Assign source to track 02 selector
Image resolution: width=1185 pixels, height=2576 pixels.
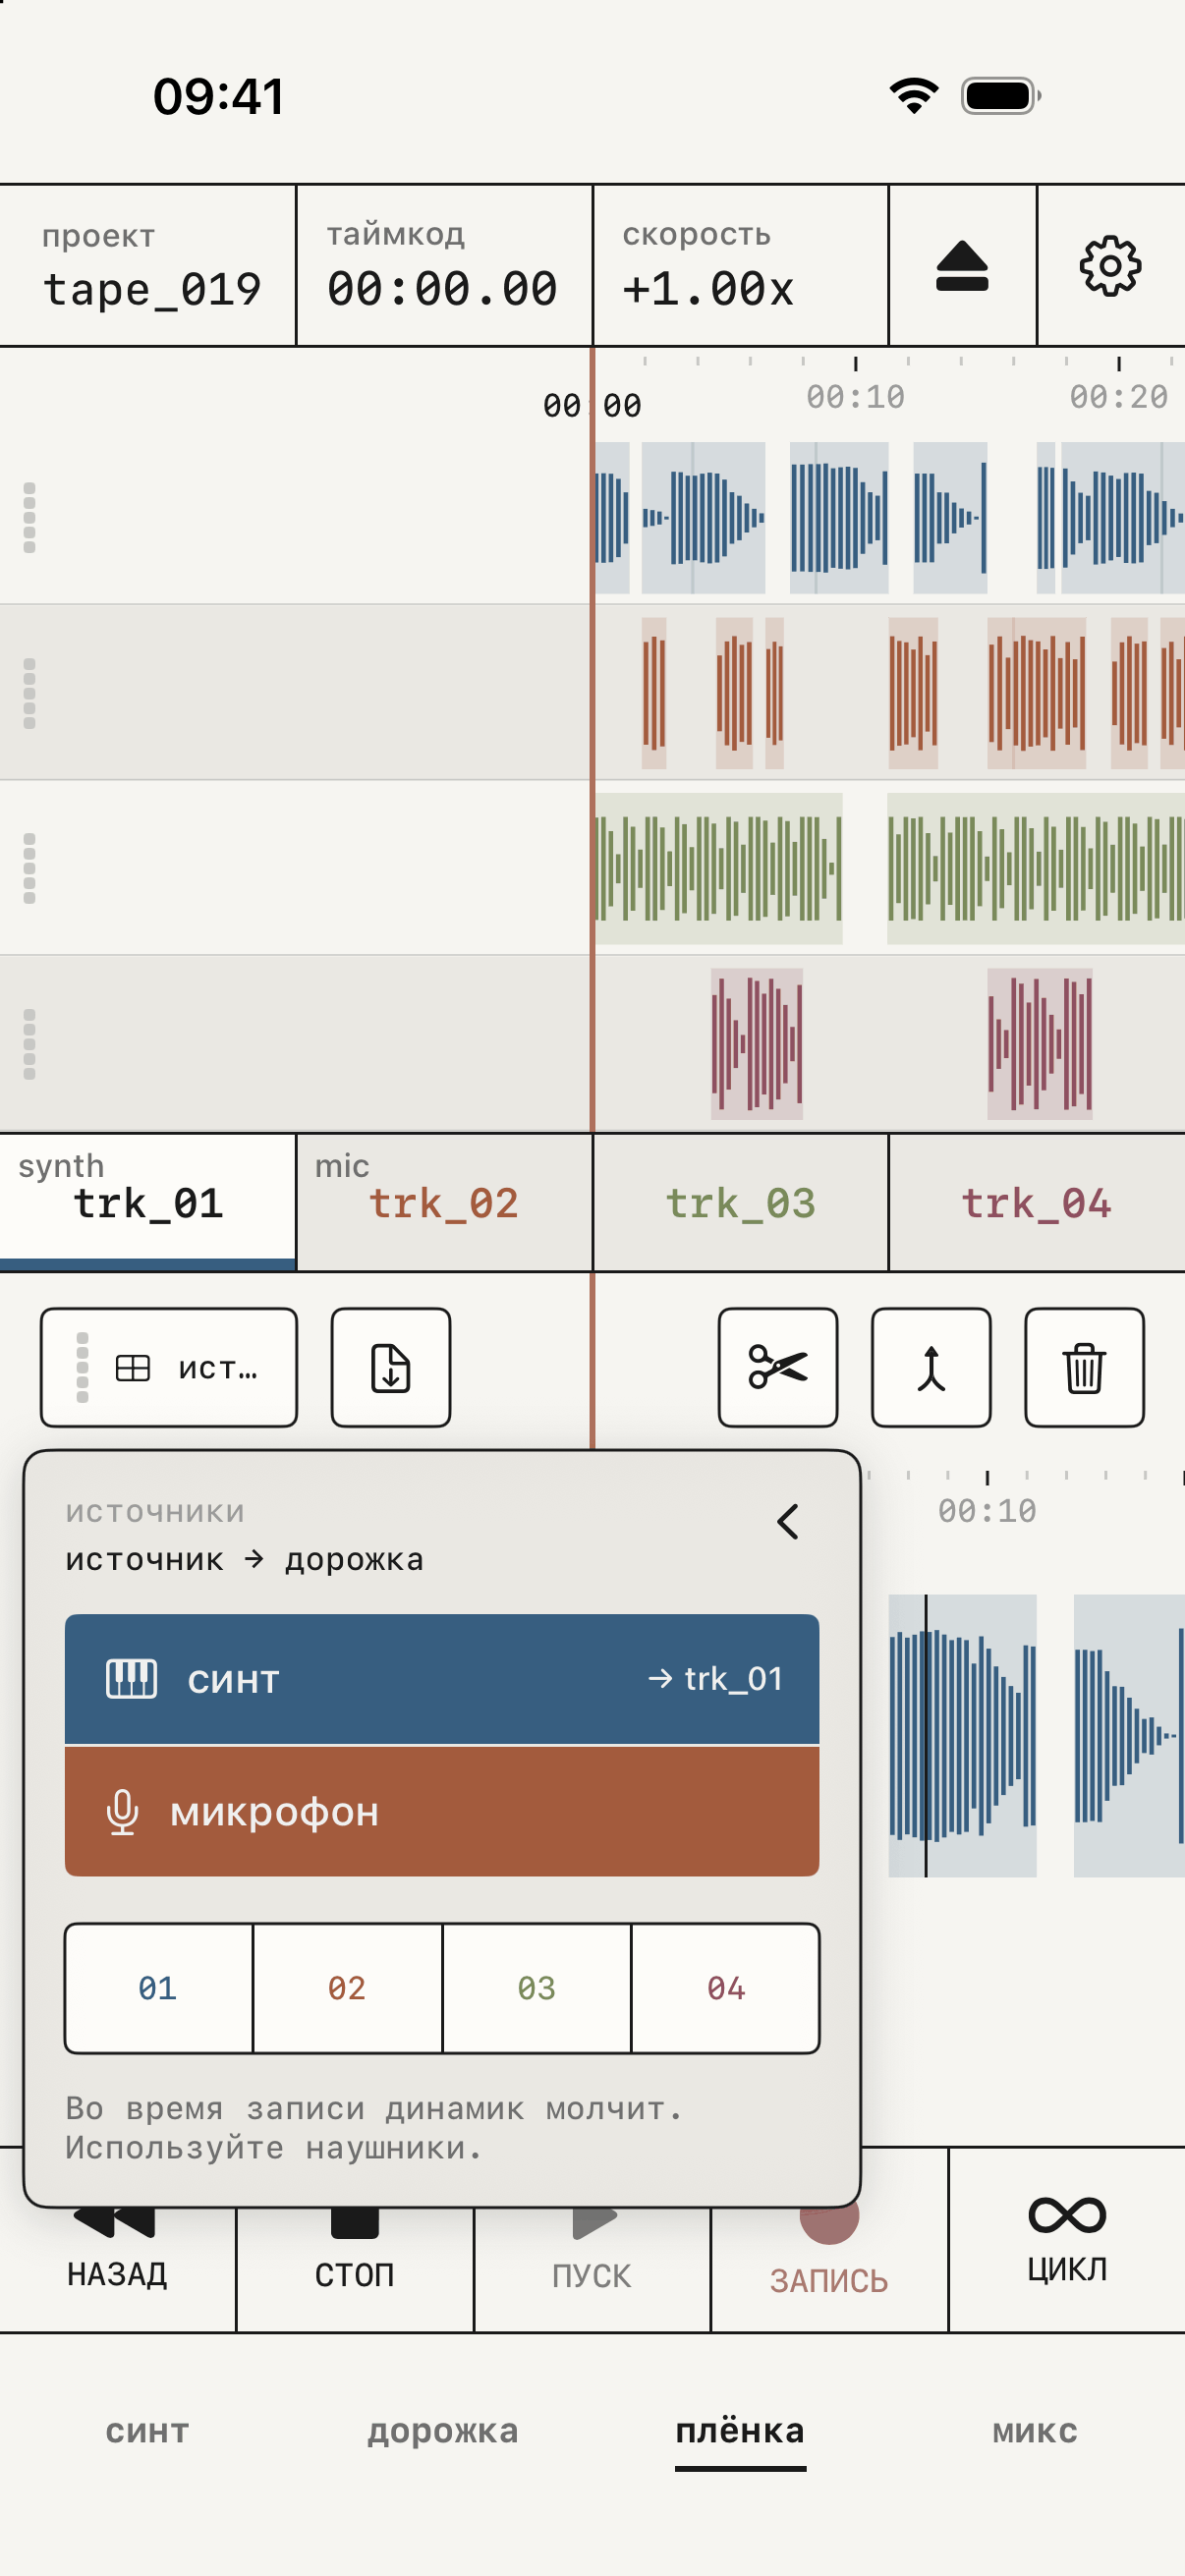pos(347,1988)
